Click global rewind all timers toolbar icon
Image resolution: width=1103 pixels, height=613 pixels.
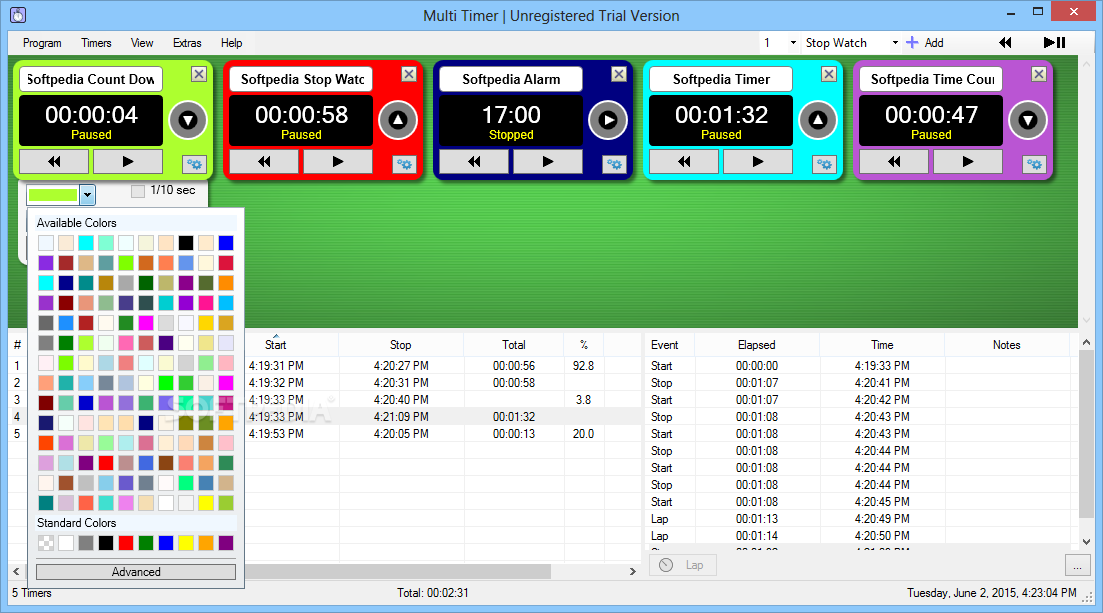pos(1005,43)
